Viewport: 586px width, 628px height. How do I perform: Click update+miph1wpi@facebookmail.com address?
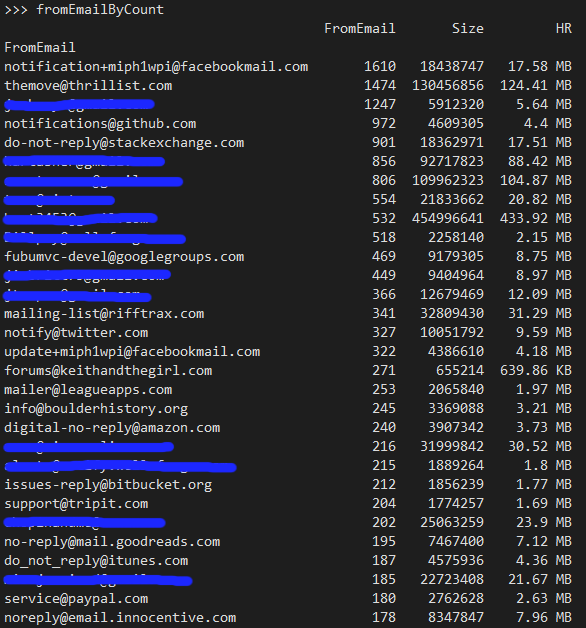point(132,352)
